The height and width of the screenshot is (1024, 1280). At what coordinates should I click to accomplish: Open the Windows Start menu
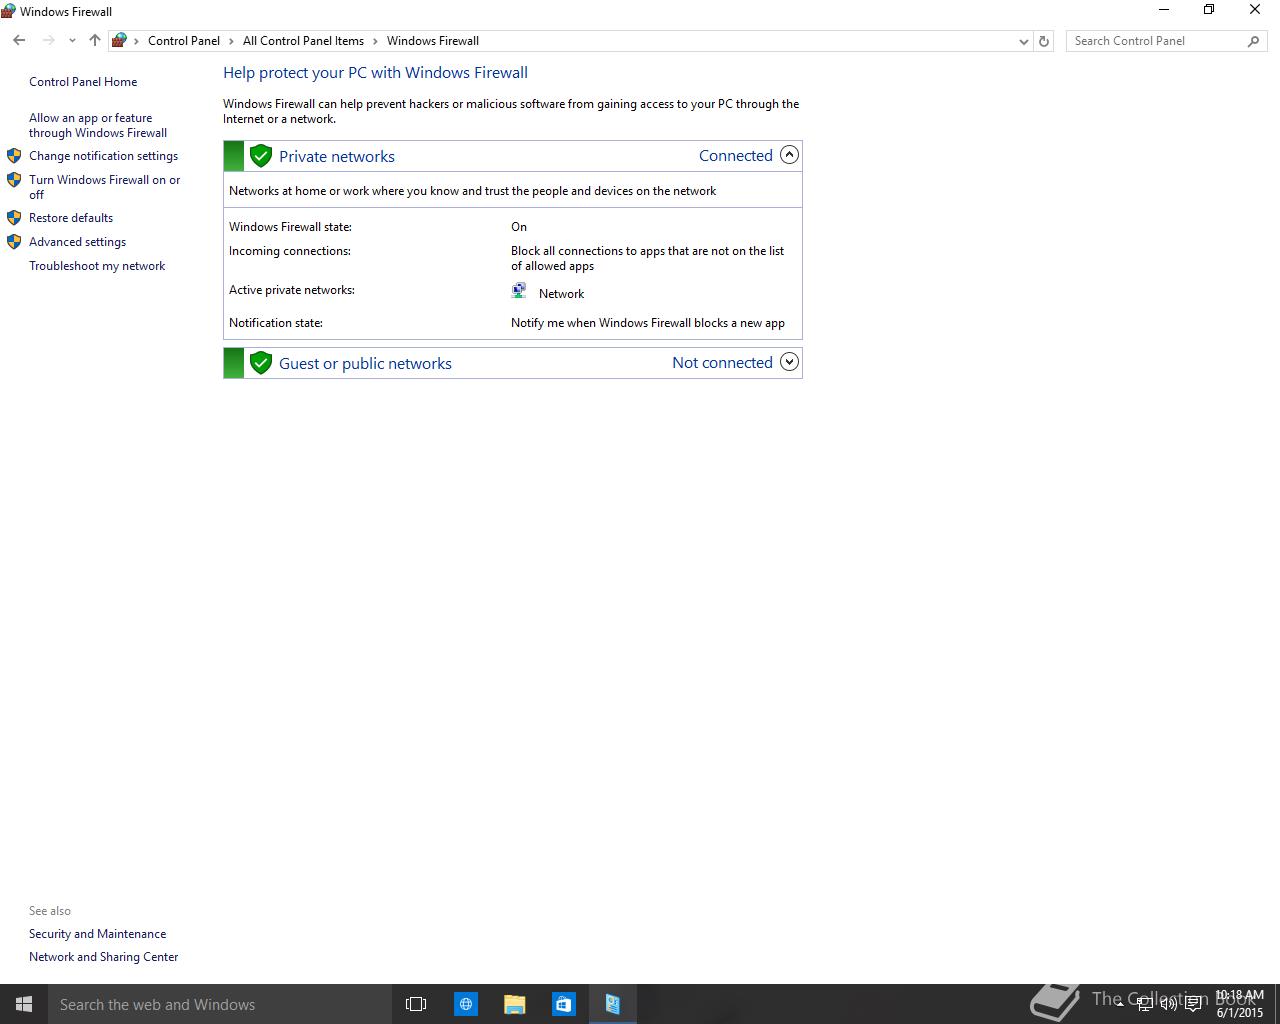pyautogui.click(x=24, y=1004)
